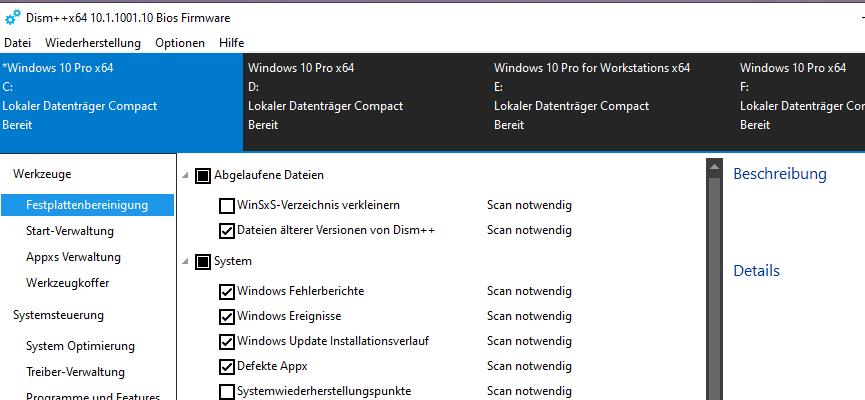This screenshot has height=400, width=865.
Task: Click the Werkzeuge section heading
Action: [x=42, y=174]
